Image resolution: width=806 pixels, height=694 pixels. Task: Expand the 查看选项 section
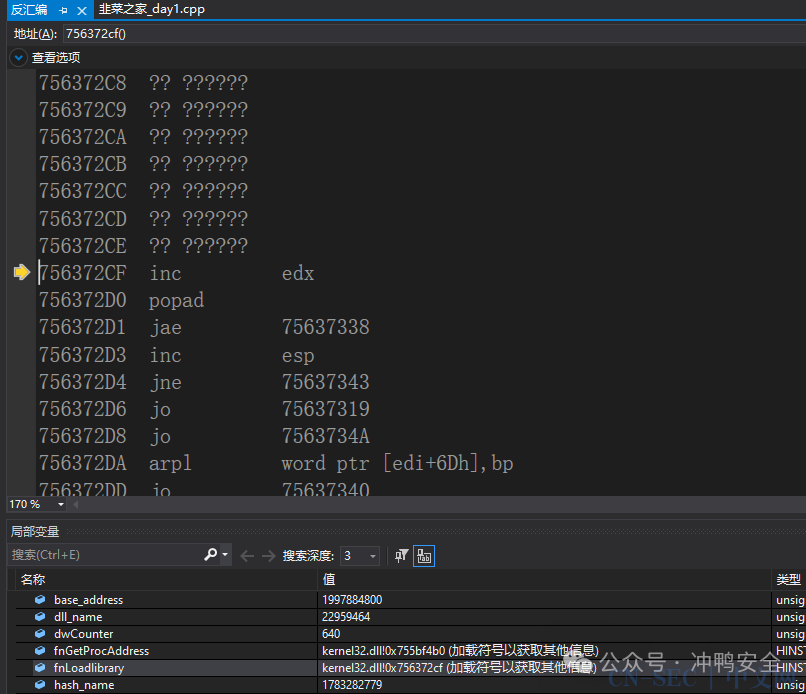(x=19, y=58)
